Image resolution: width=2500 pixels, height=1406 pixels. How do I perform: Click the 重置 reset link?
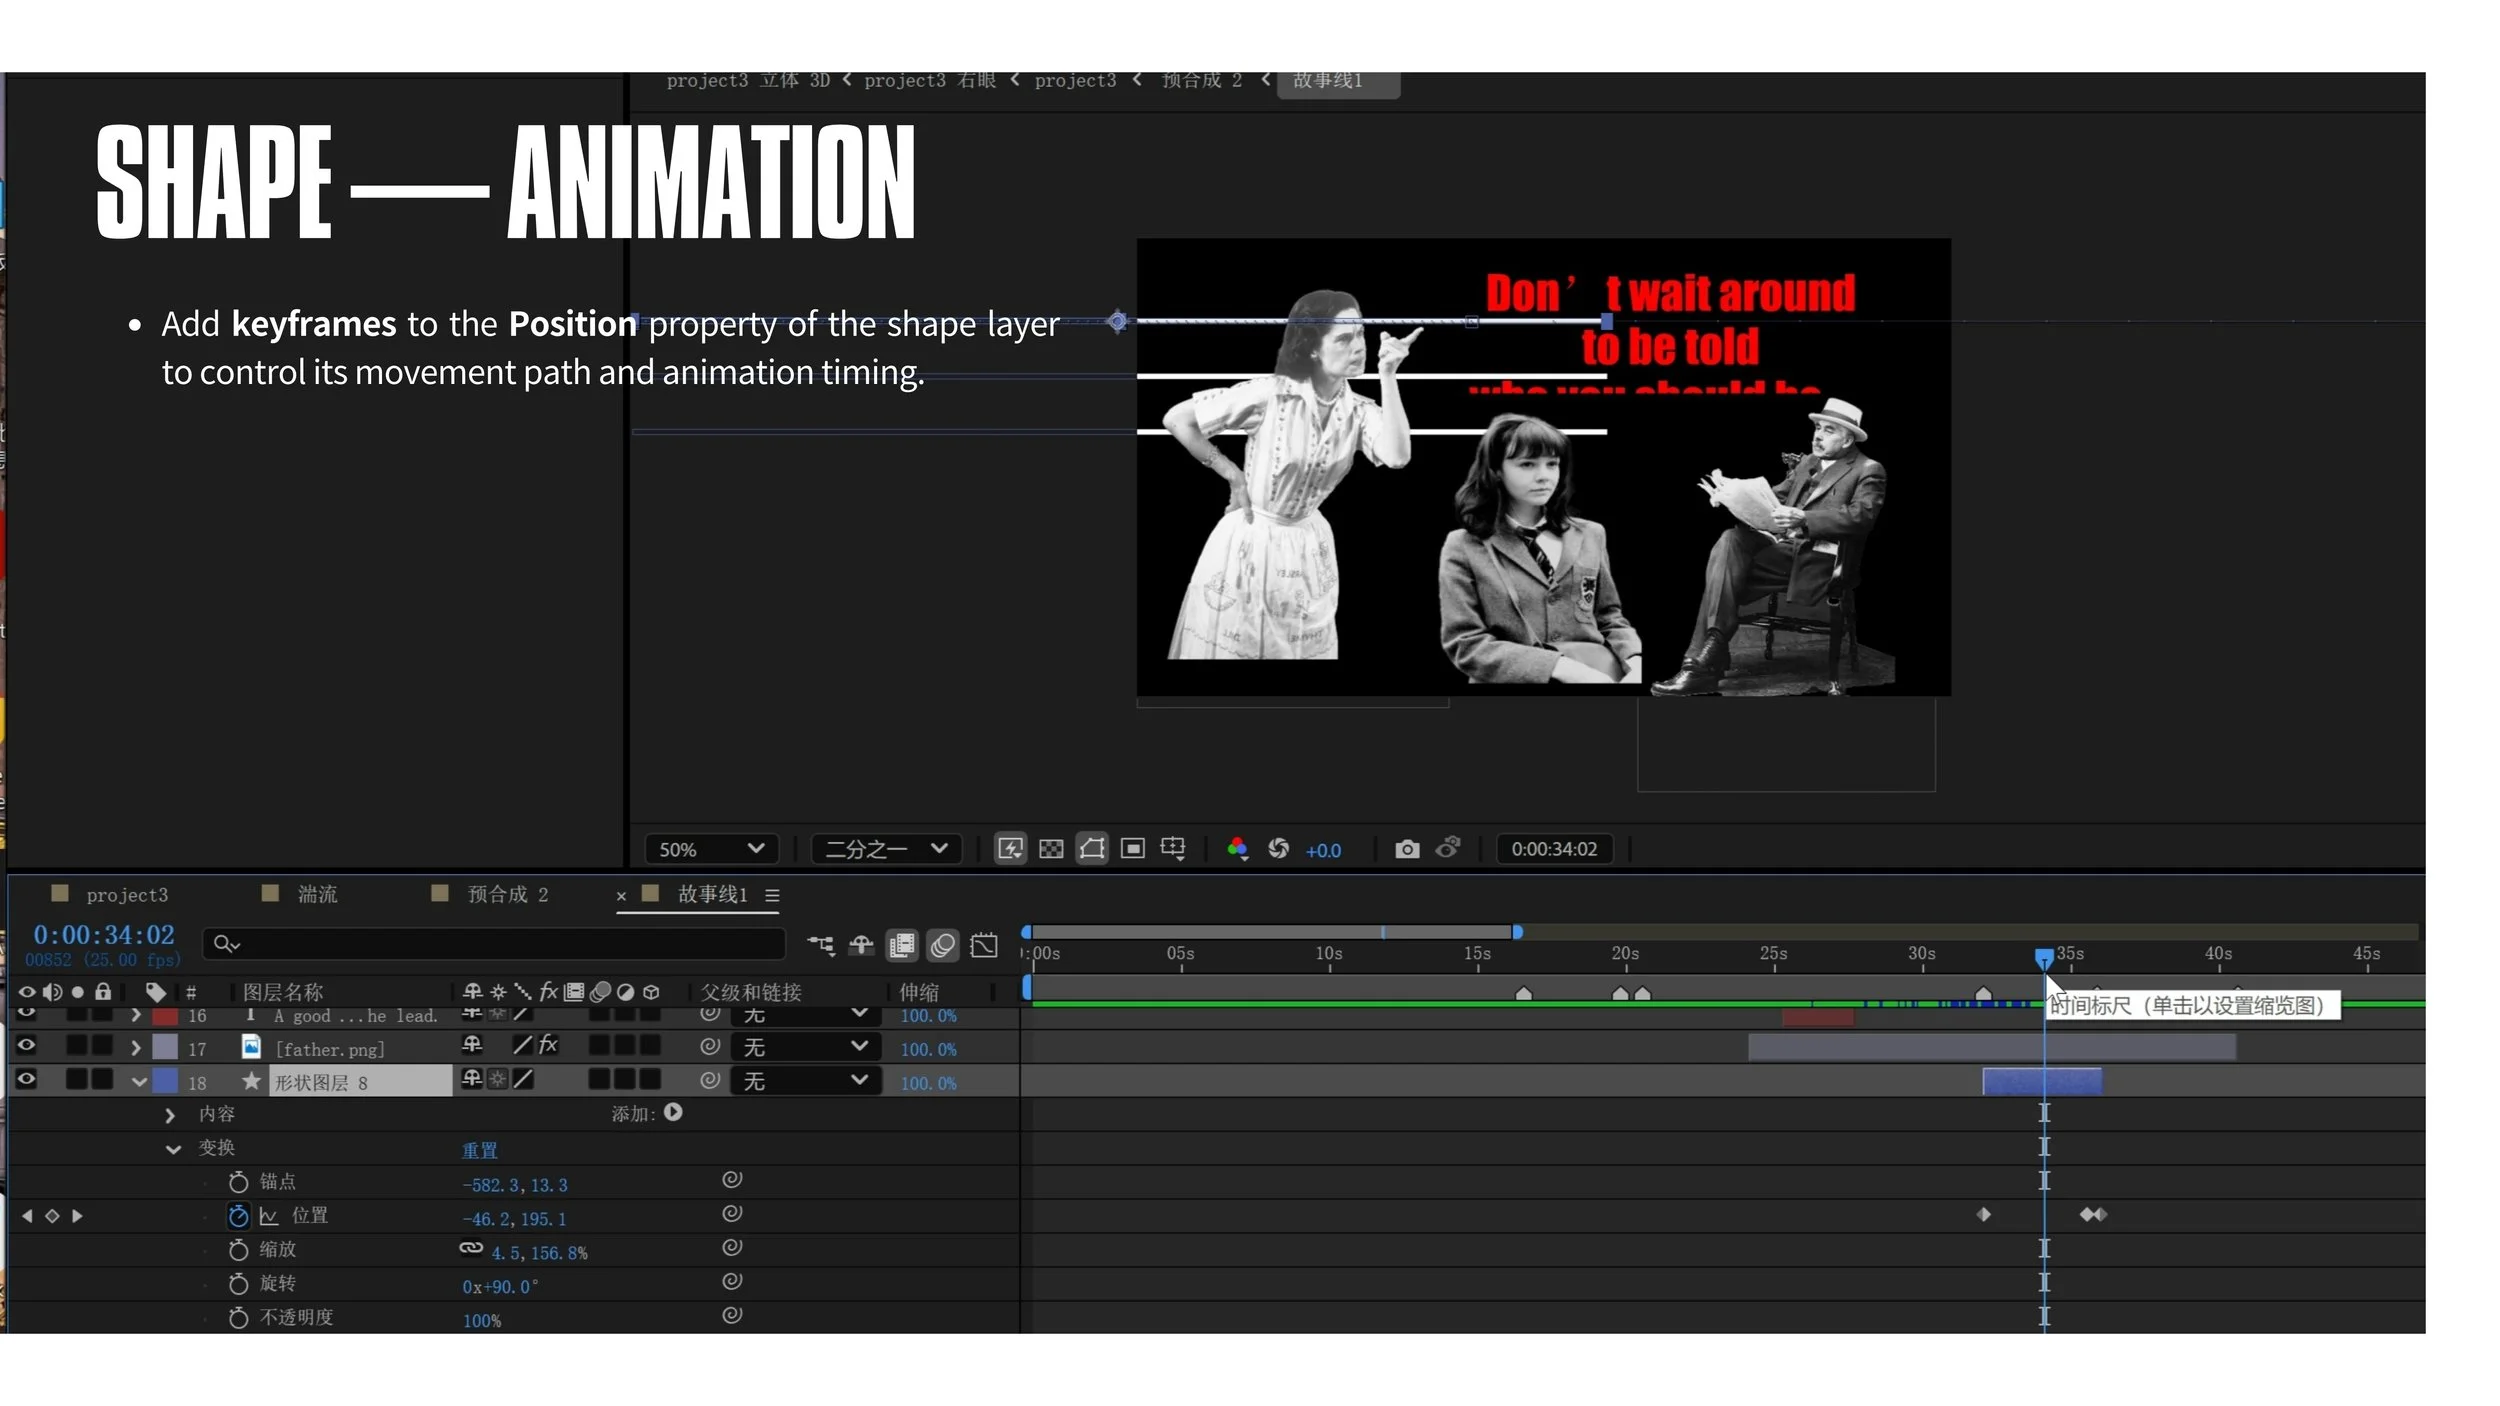(479, 1150)
